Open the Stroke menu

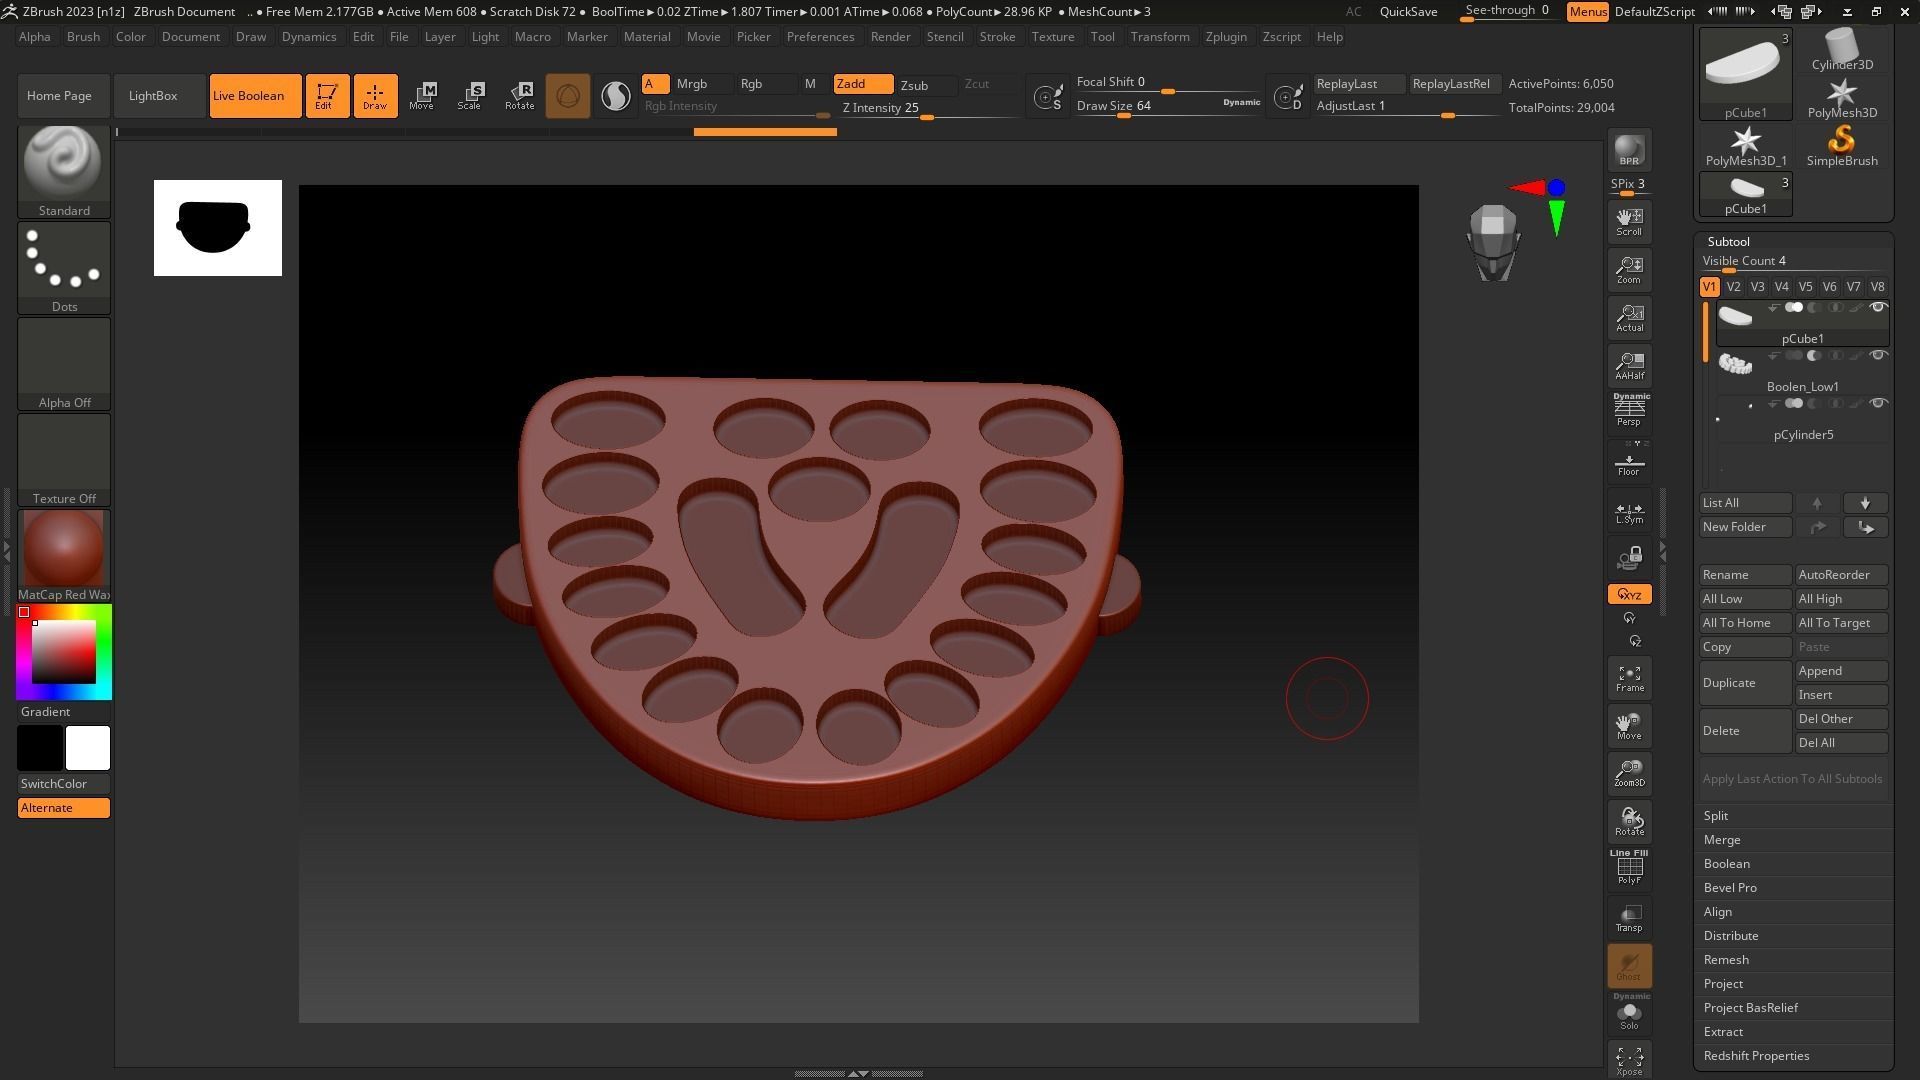(996, 37)
